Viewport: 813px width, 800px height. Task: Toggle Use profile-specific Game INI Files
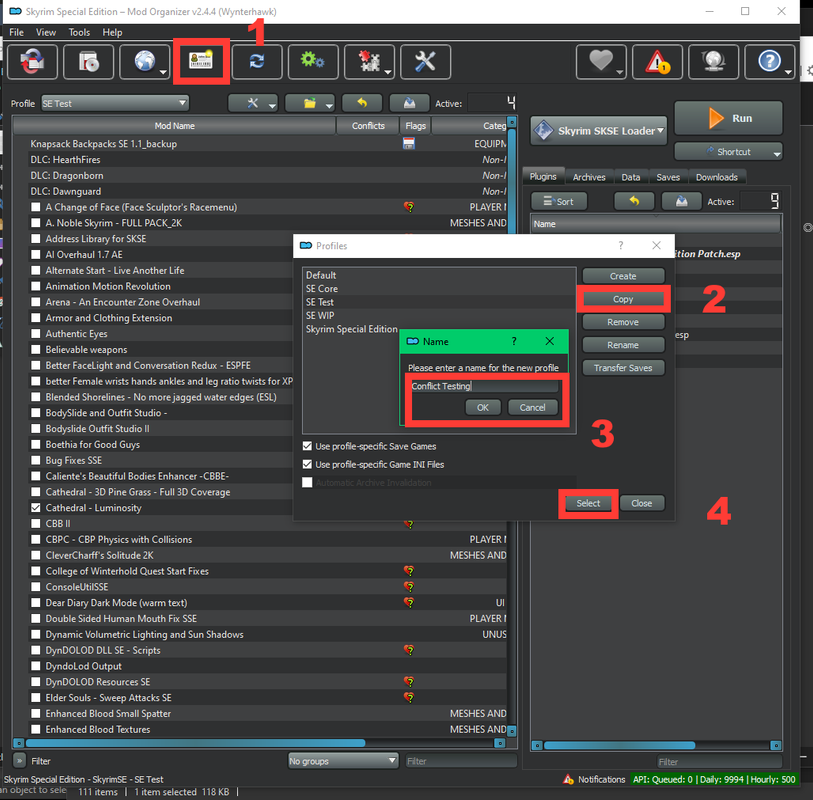pyautogui.click(x=307, y=464)
